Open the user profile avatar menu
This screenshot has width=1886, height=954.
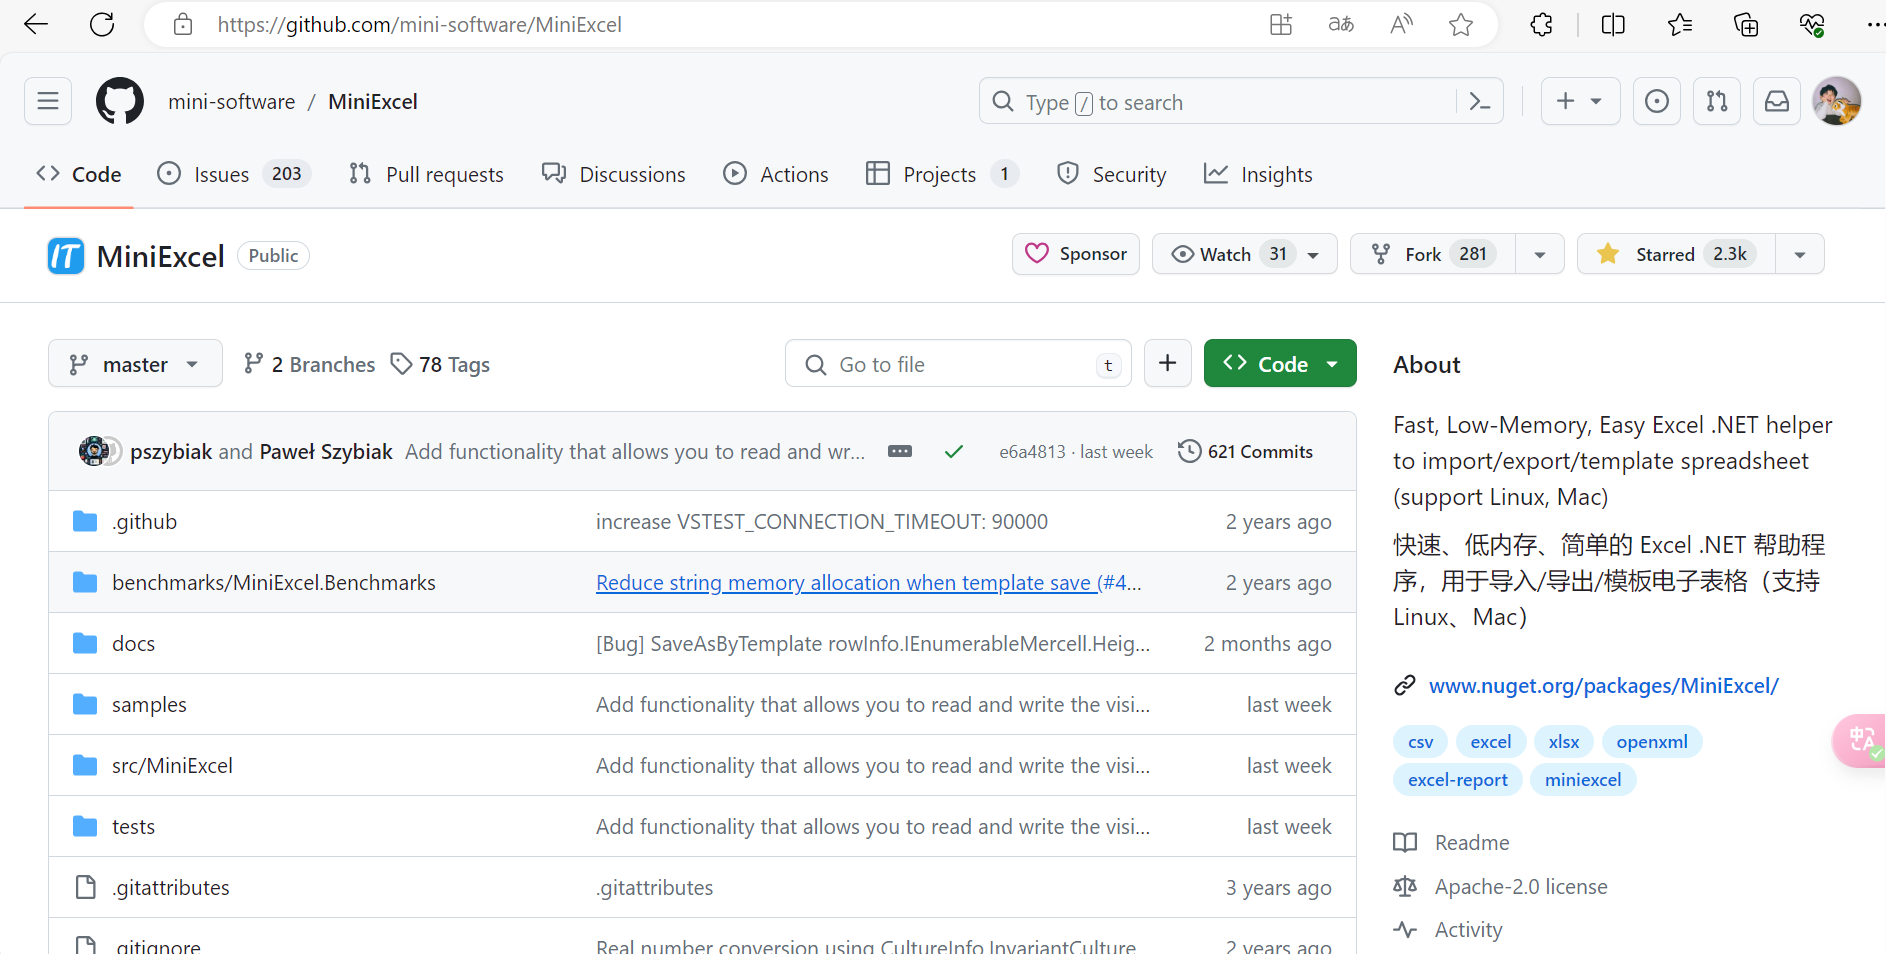(x=1837, y=101)
